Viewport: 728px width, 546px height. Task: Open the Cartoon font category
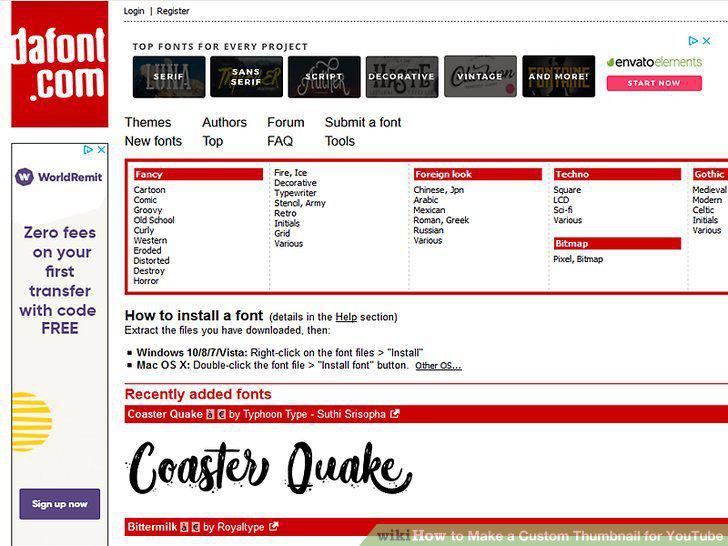[149, 189]
